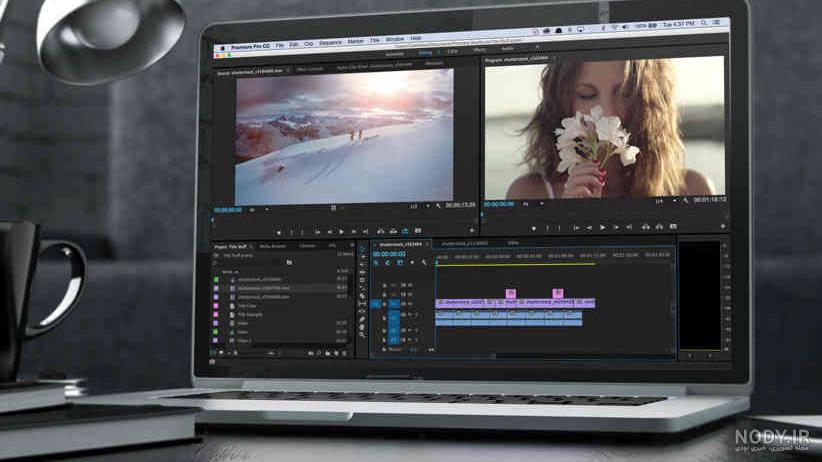Switch to the Media Browser panel tab
822x462 pixels.
(273, 246)
